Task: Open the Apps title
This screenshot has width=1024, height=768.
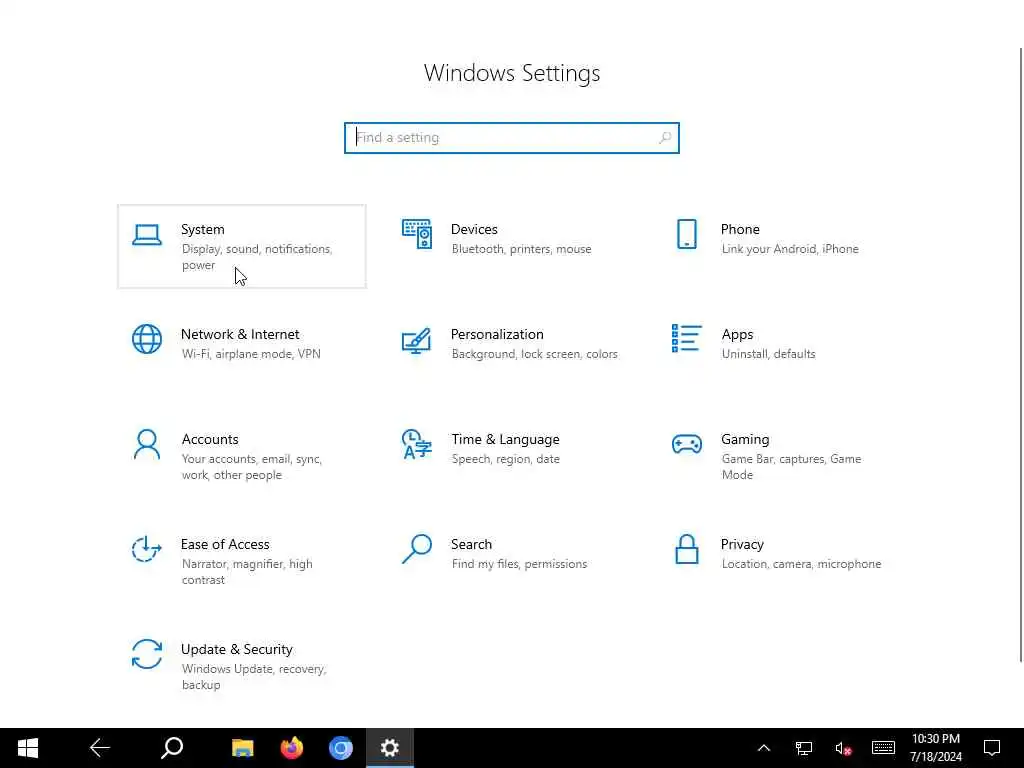Action: [737, 334]
